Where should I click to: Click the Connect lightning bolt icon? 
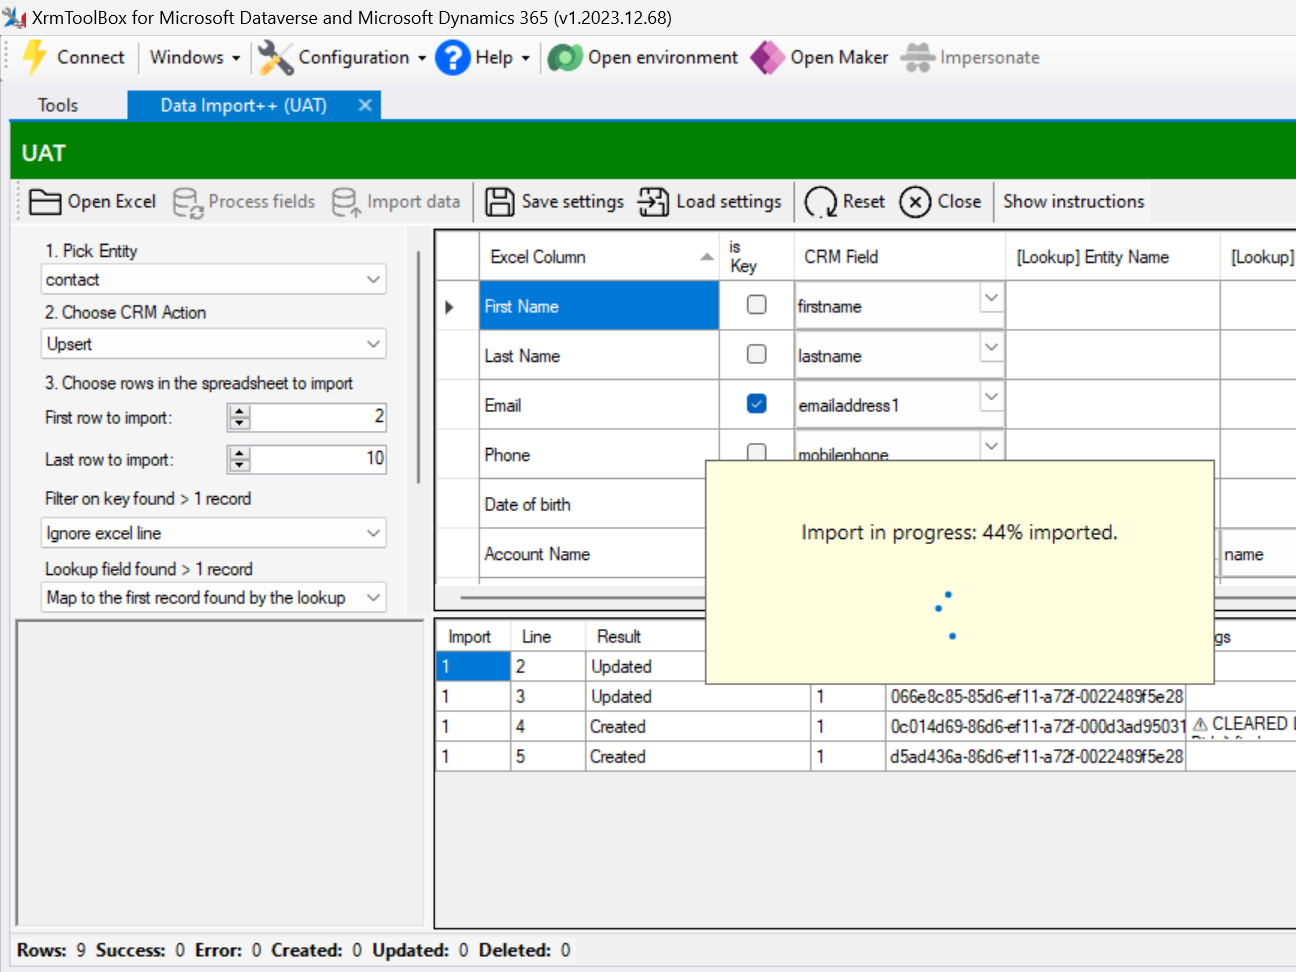click(x=34, y=58)
